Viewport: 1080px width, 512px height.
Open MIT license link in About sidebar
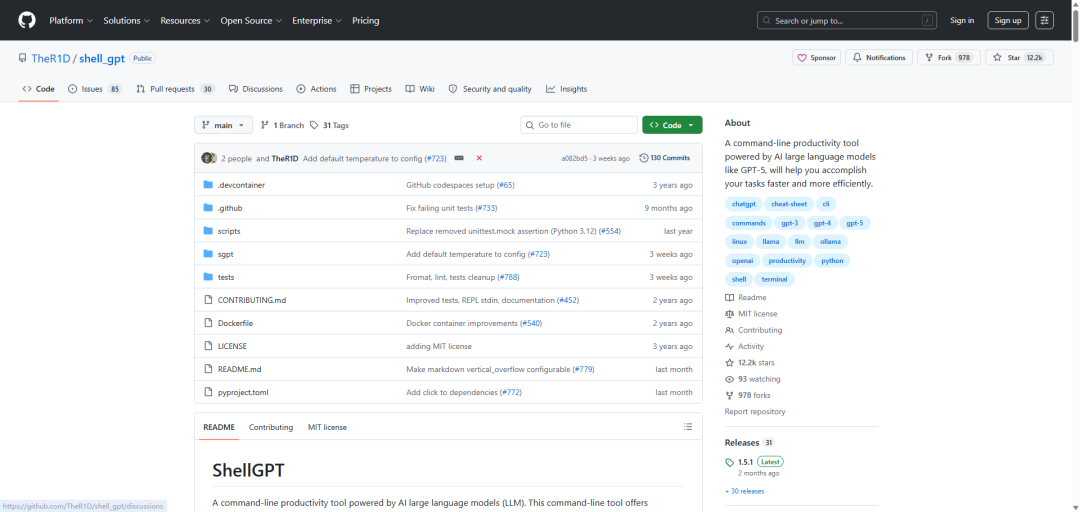coord(751,314)
